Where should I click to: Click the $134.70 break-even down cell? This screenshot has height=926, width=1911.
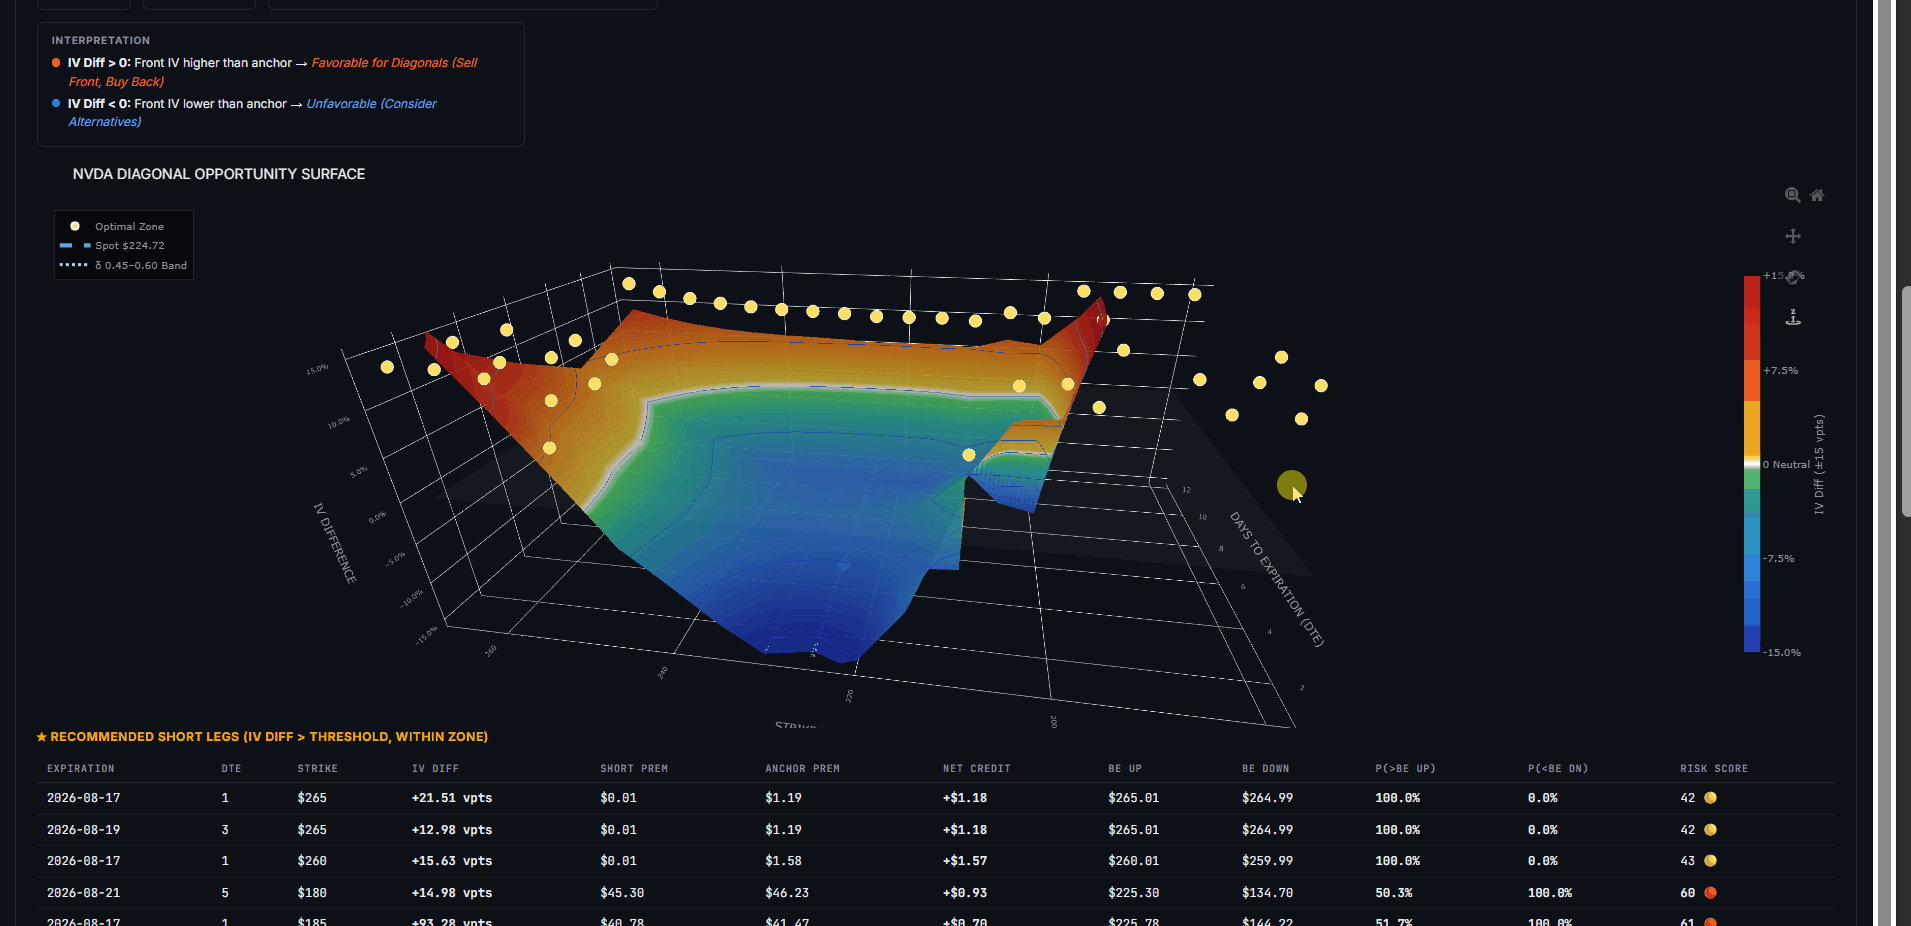(x=1268, y=893)
